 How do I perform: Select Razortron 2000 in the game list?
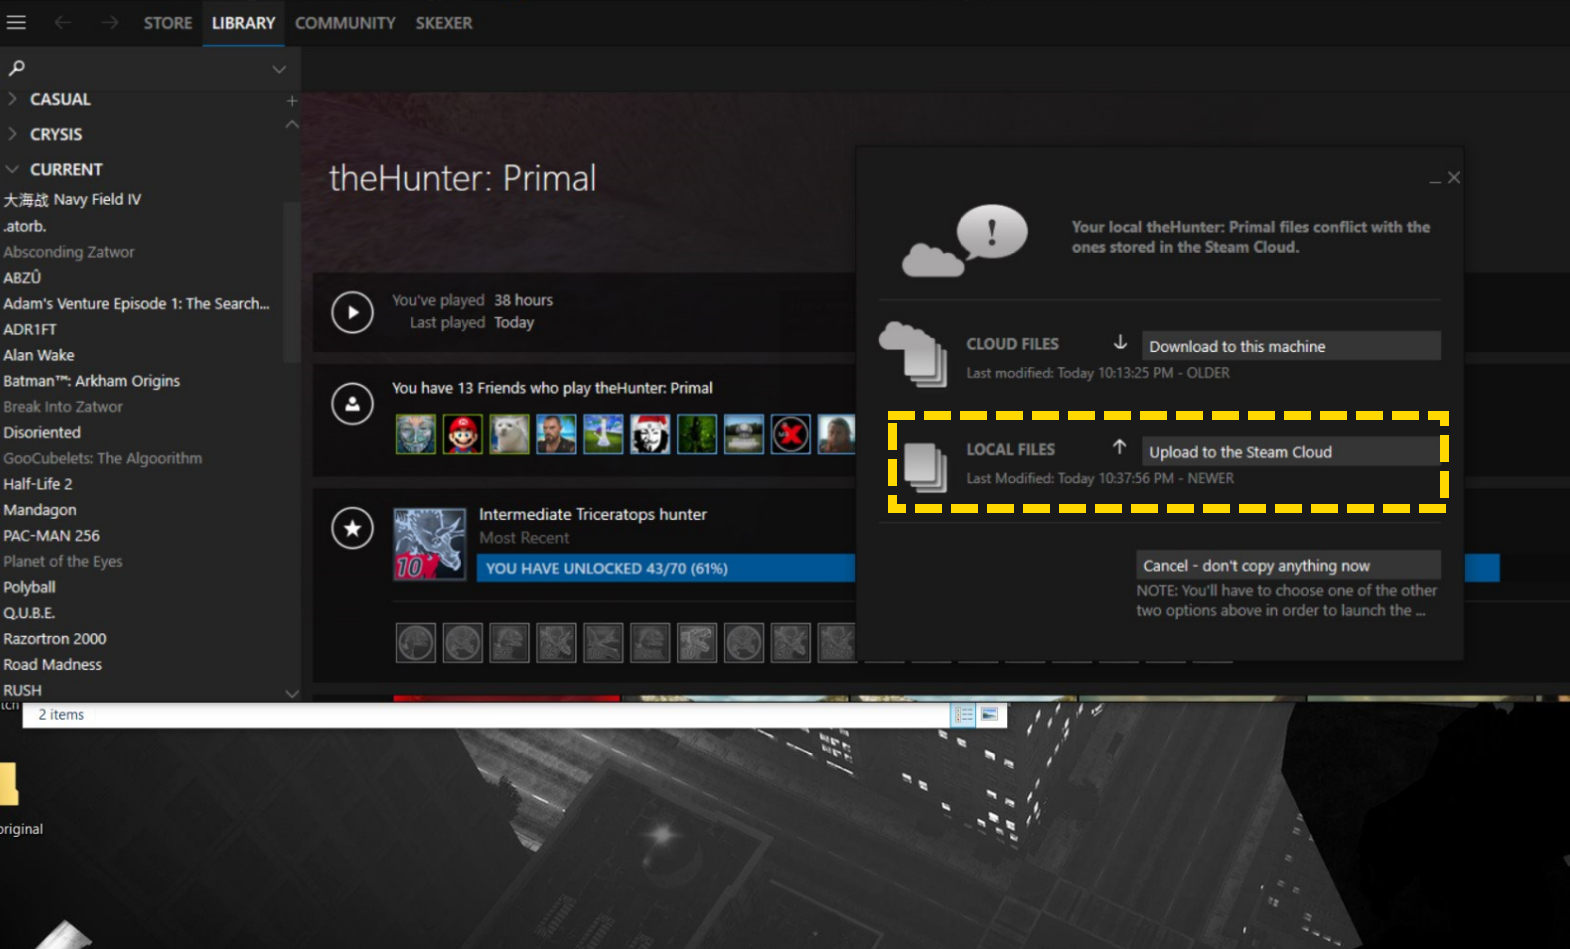(55, 639)
